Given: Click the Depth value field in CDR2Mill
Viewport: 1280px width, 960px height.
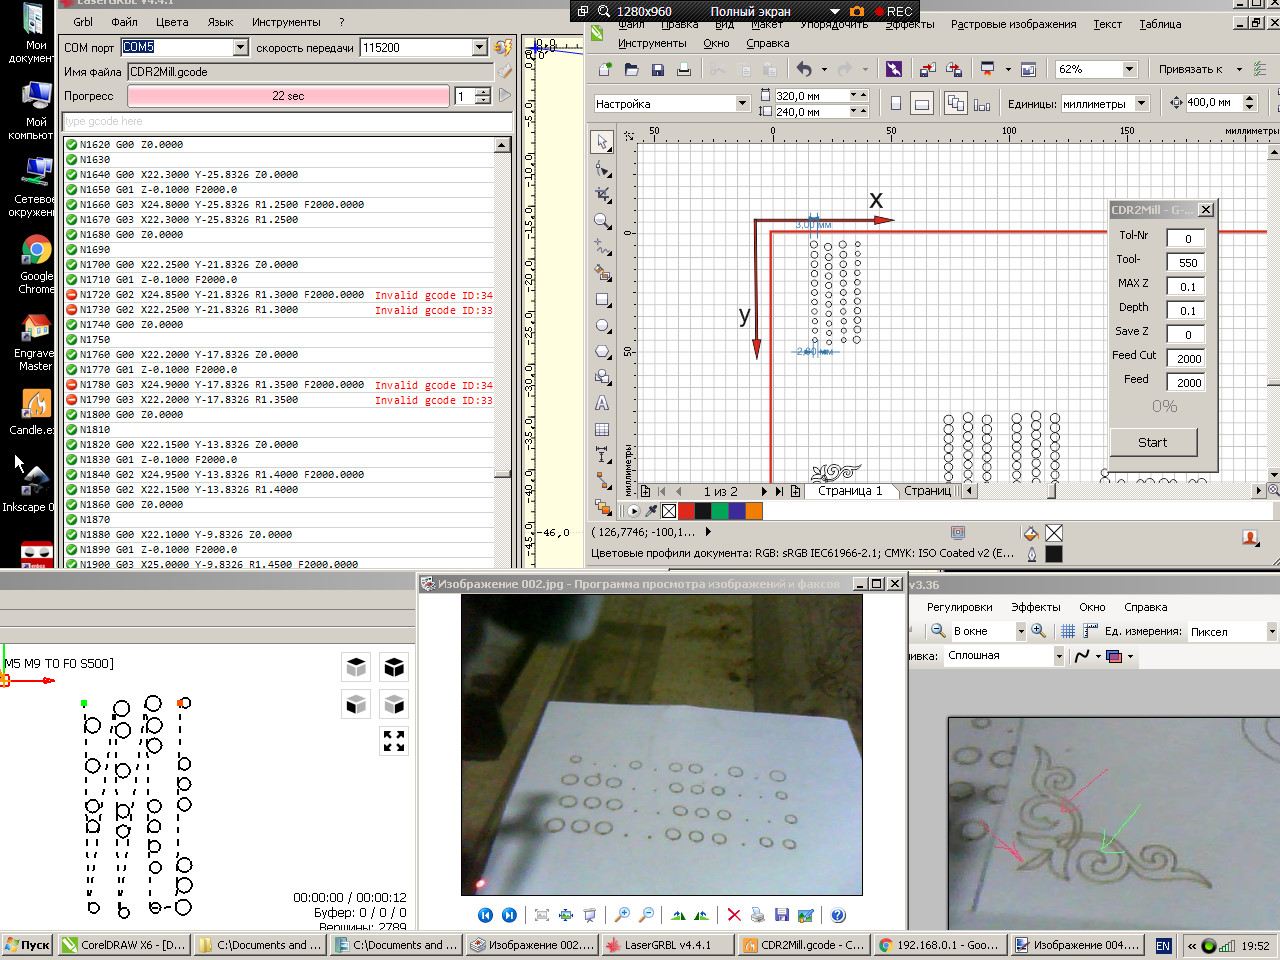Looking at the screenshot, I should (1186, 310).
